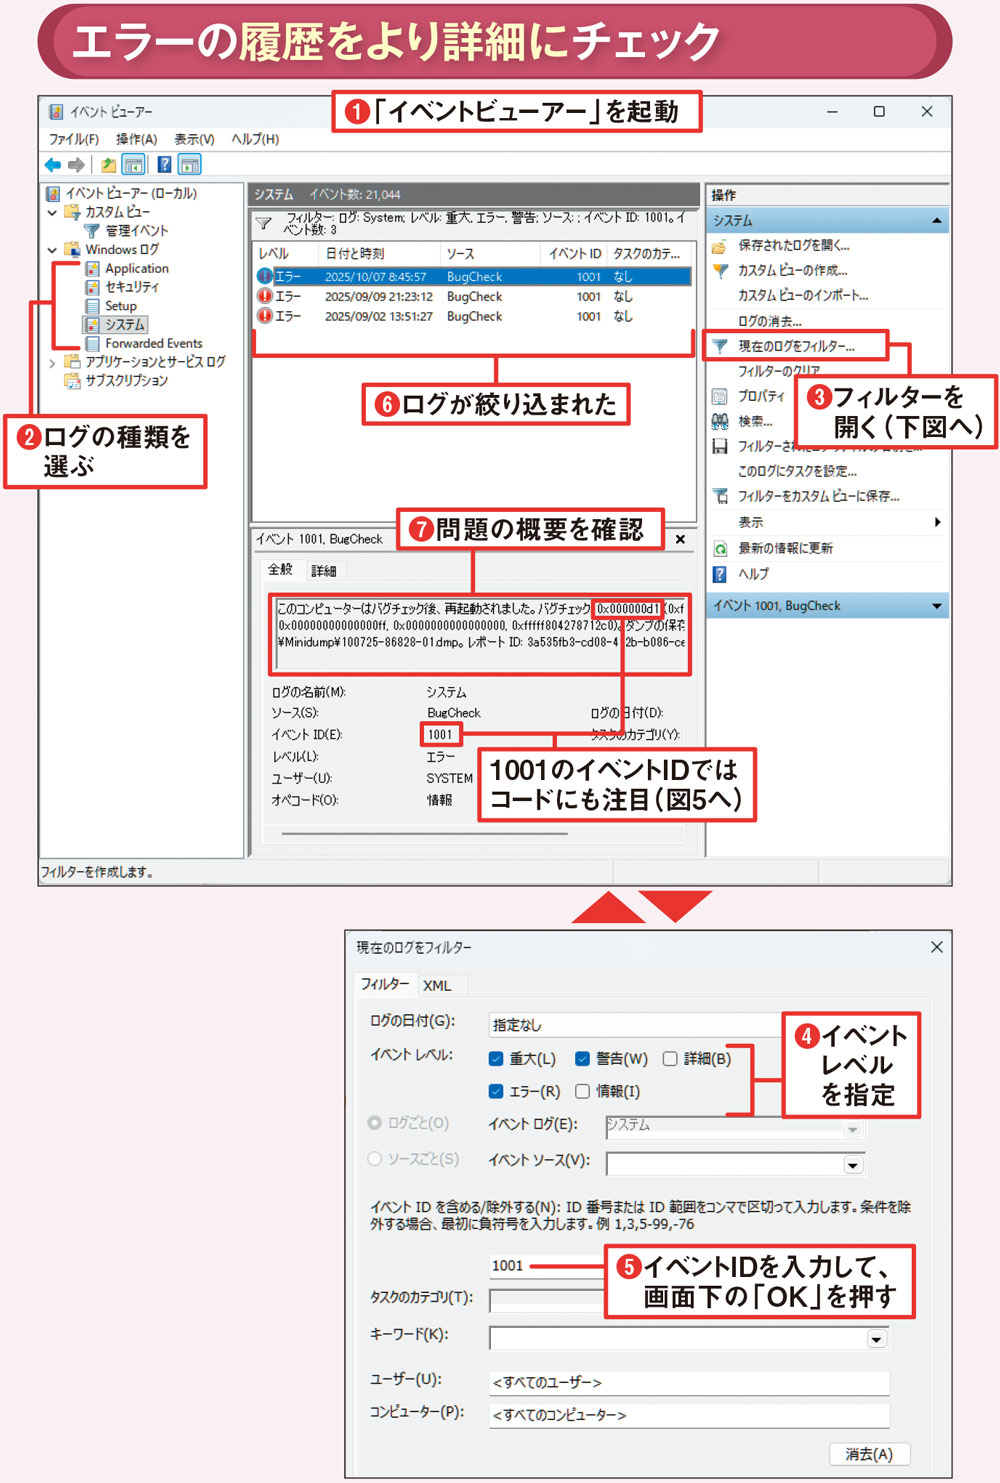1000x1483 pixels.
Task: Uncheck the 重大(L) event level checkbox
Action: [496, 1058]
